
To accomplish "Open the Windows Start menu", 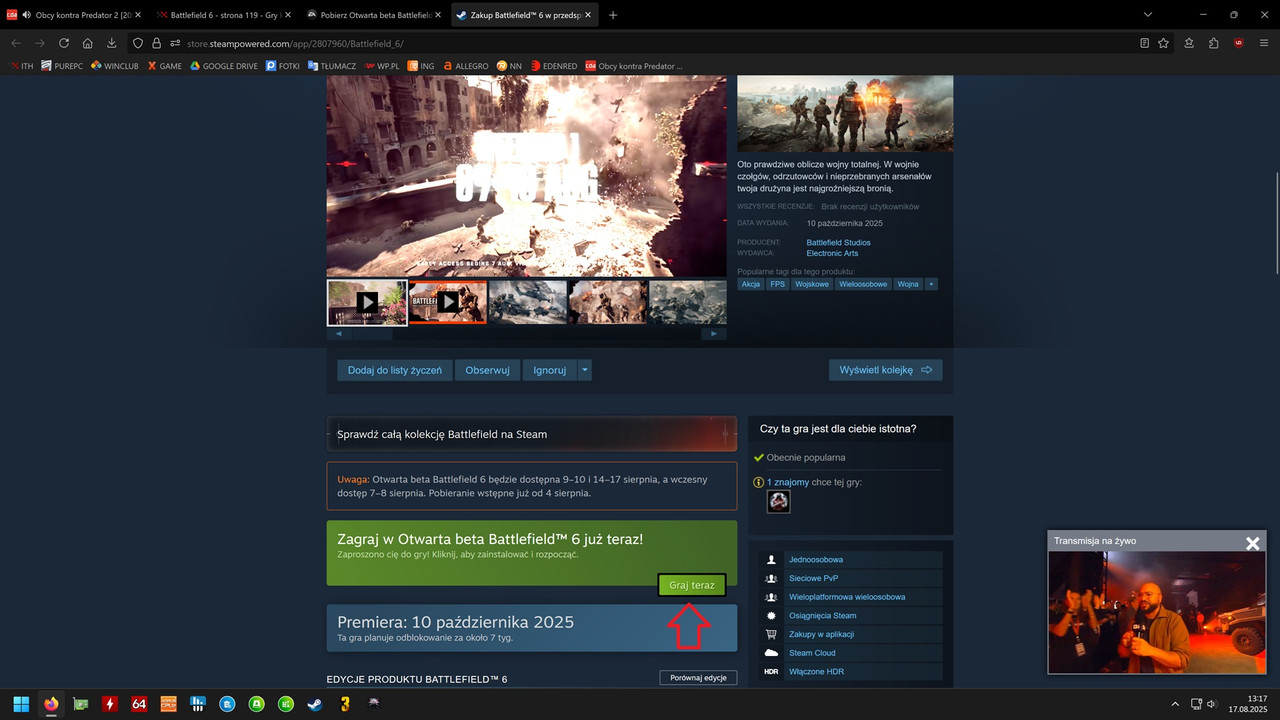I will [20, 704].
